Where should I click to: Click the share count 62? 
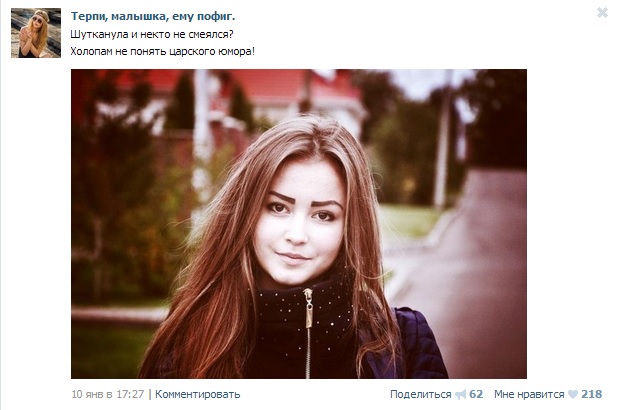(476, 394)
